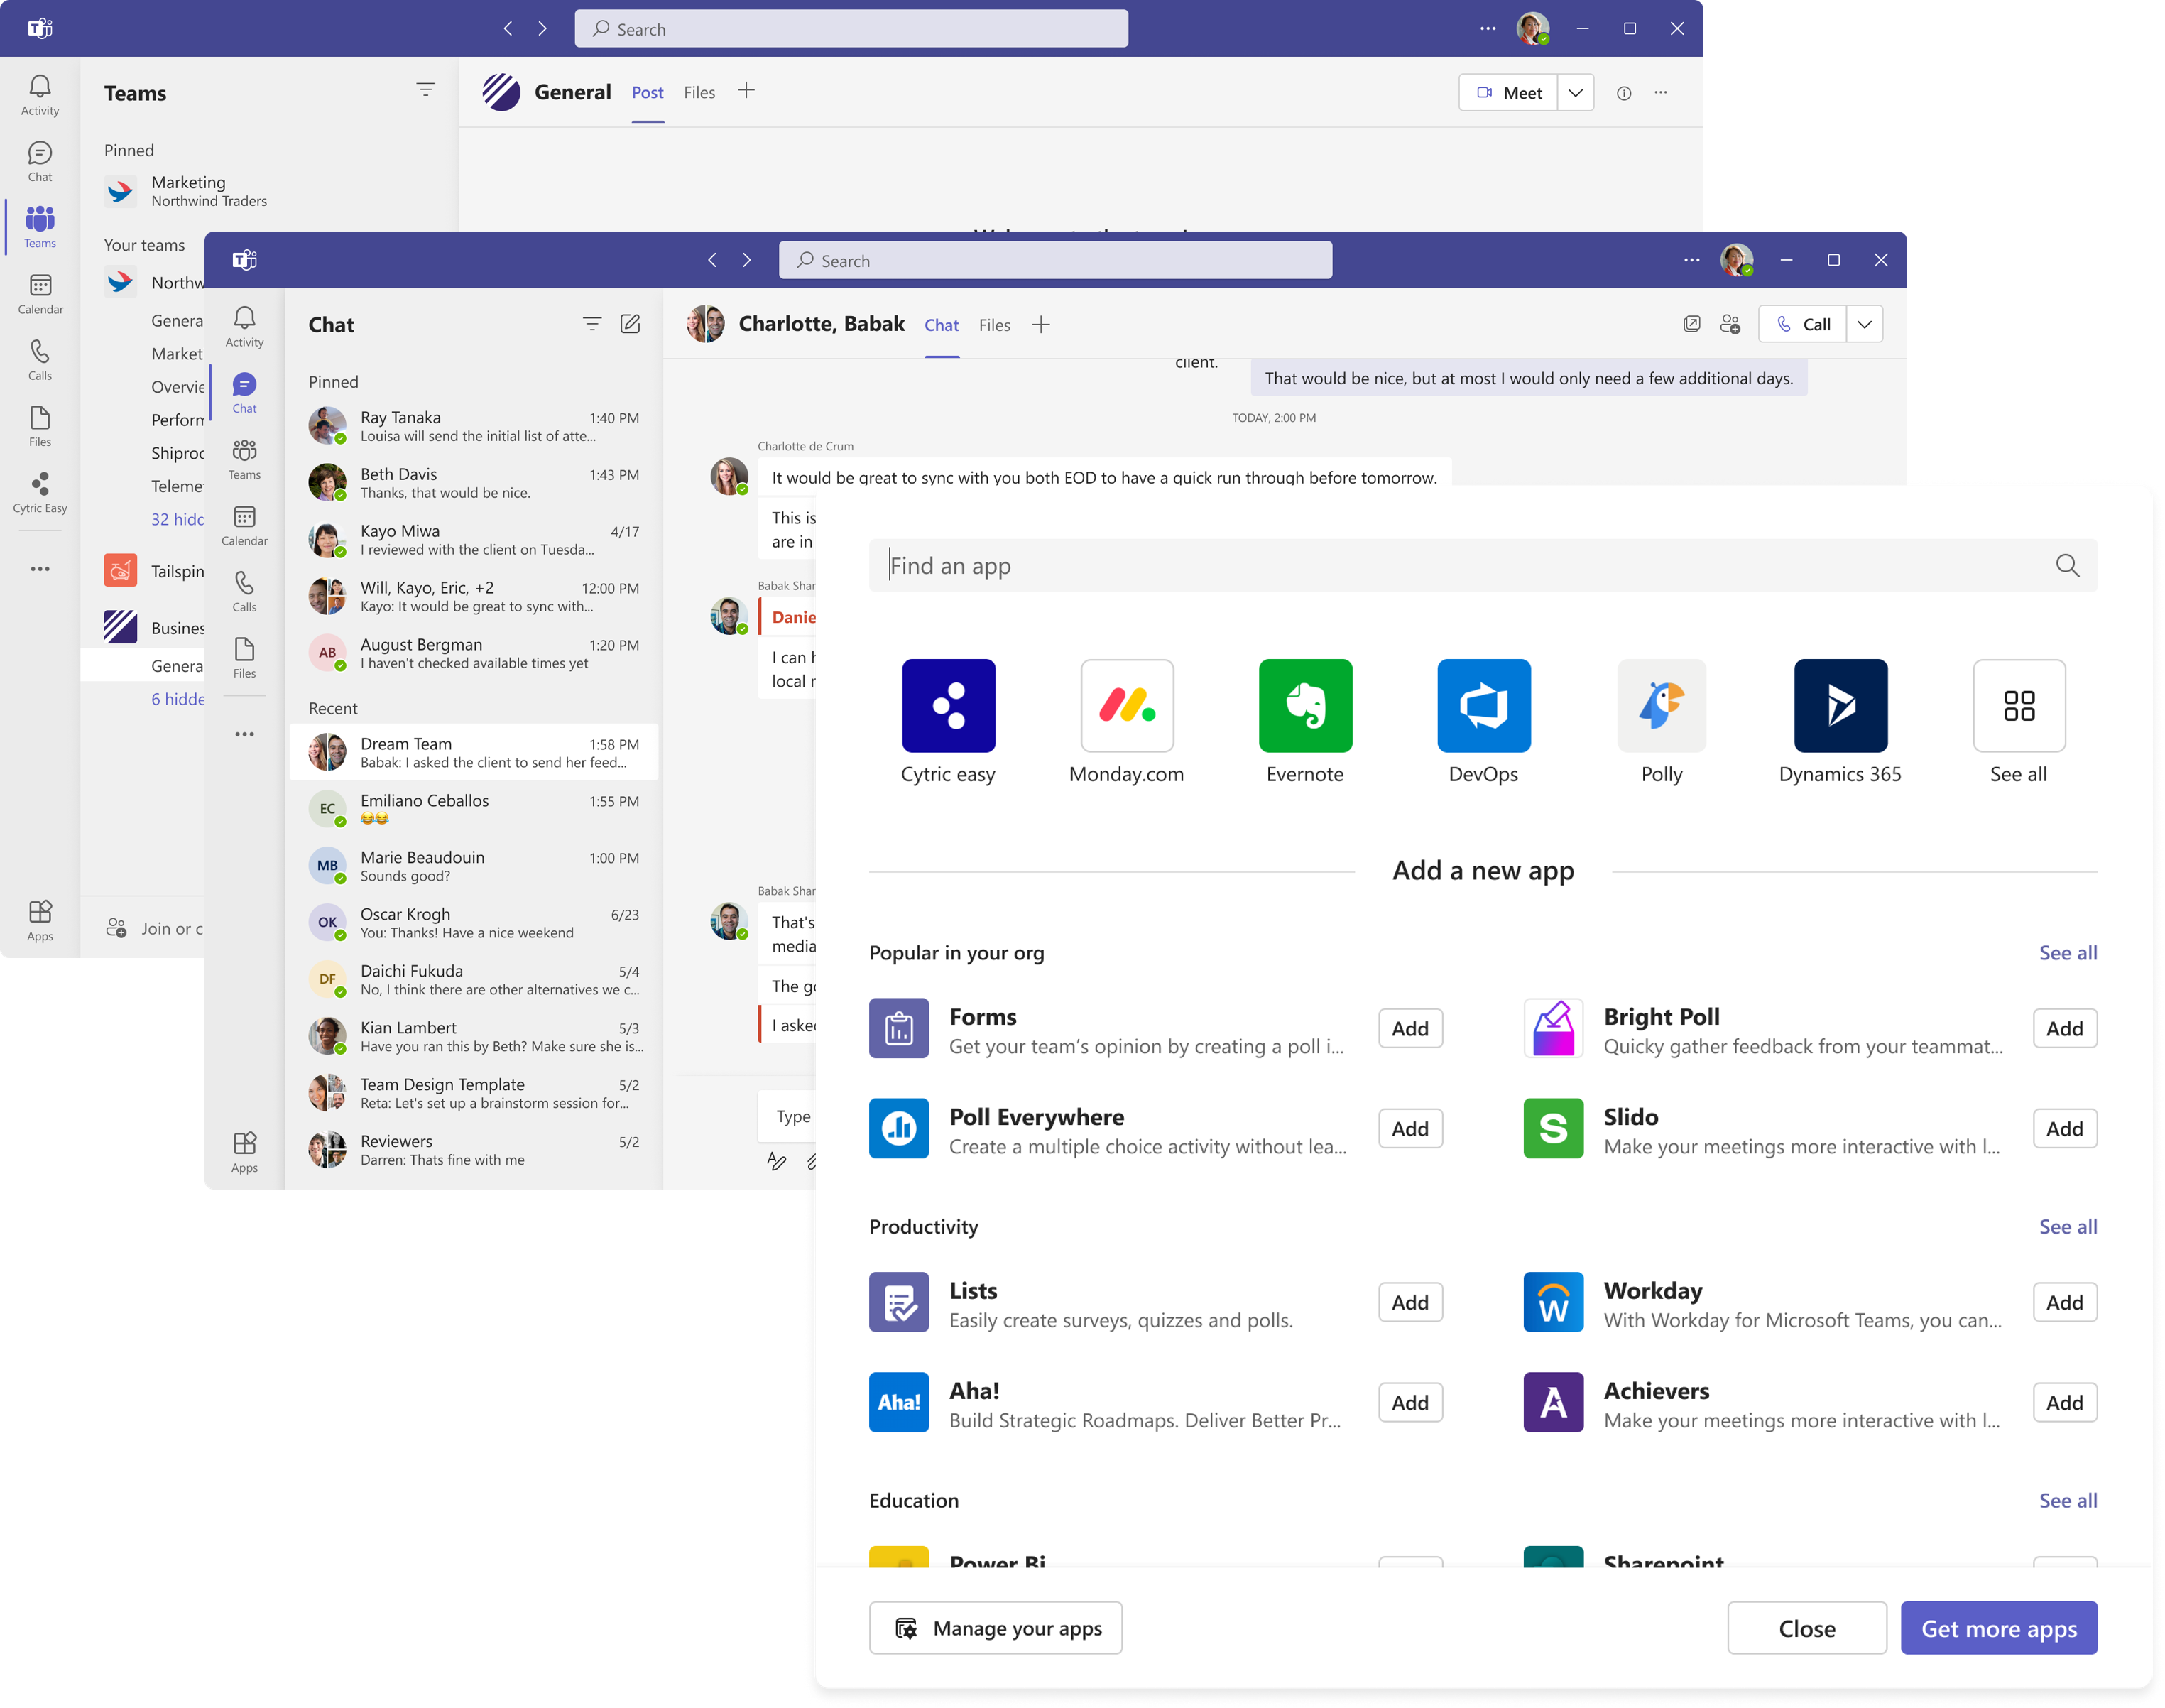Image resolution: width=2165 pixels, height=1708 pixels.
Task: Expand the Call options dropdown arrow
Action: (1864, 324)
